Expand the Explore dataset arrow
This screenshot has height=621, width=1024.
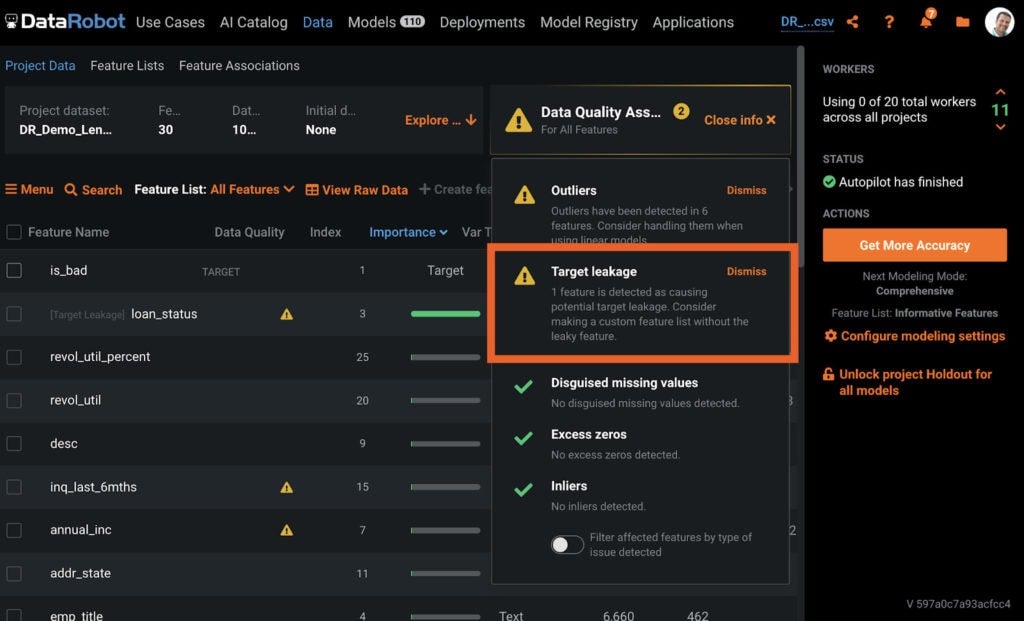441,120
